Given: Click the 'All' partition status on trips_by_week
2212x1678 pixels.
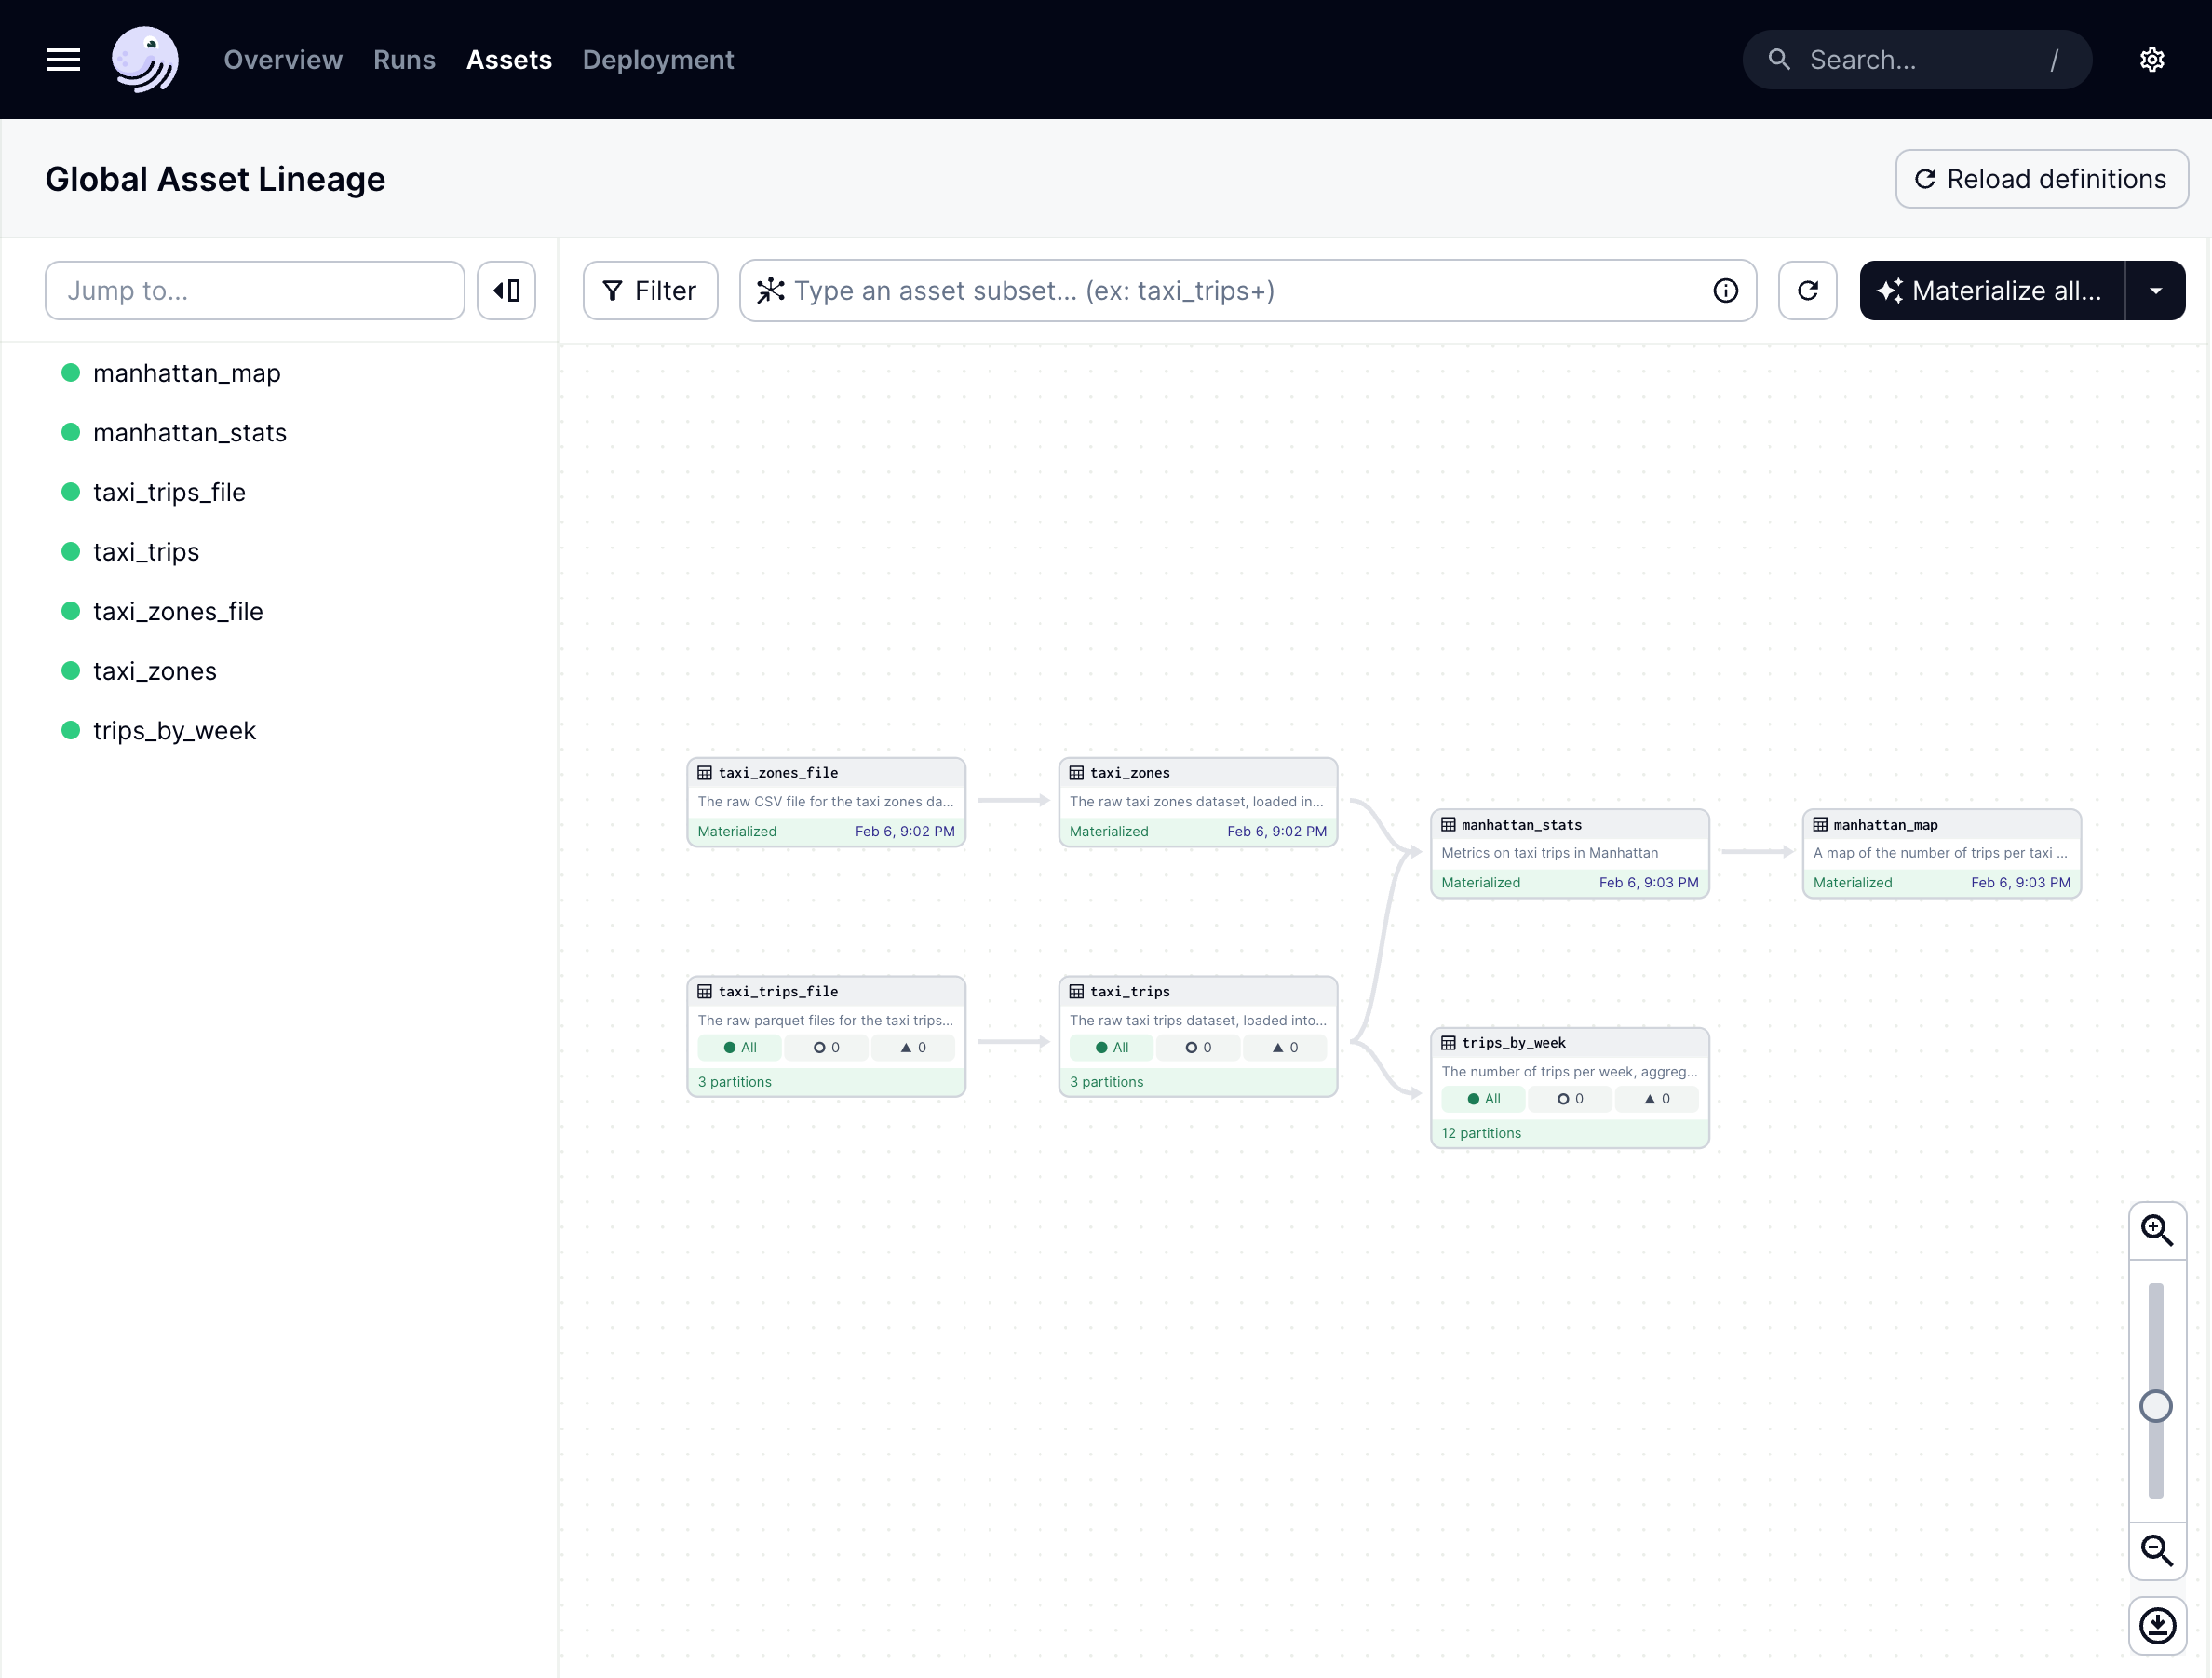Looking at the screenshot, I should pos(1484,1099).
